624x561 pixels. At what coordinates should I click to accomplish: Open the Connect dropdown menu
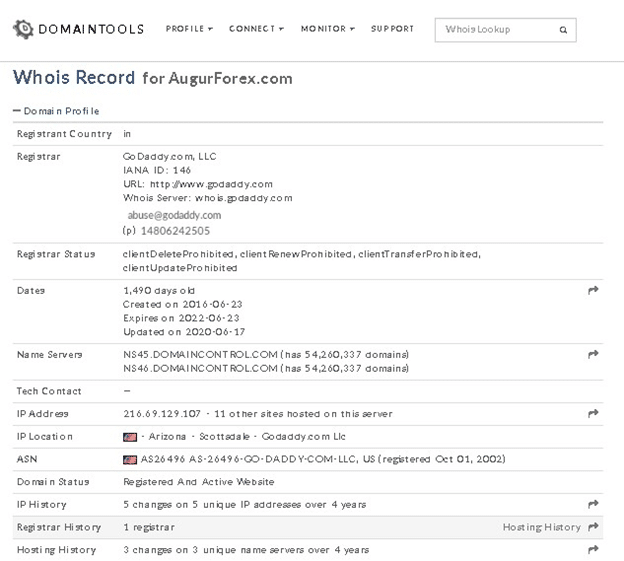pyautogui.click(x=256, y=29)
